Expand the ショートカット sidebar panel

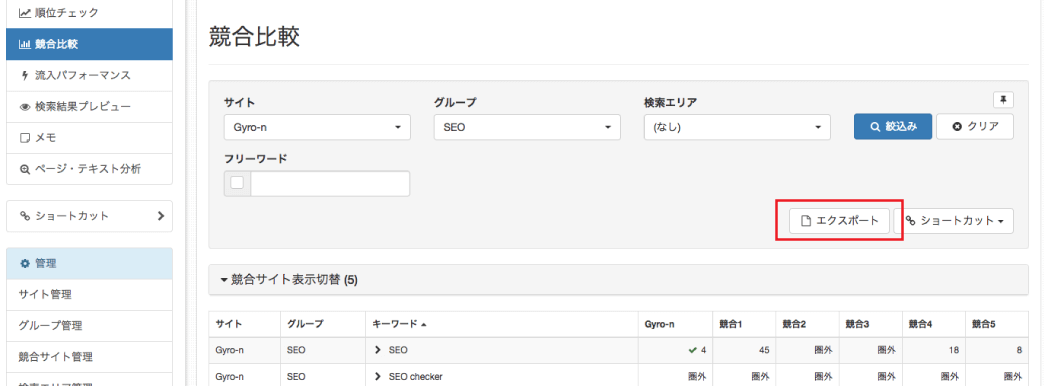click(89, 216)
